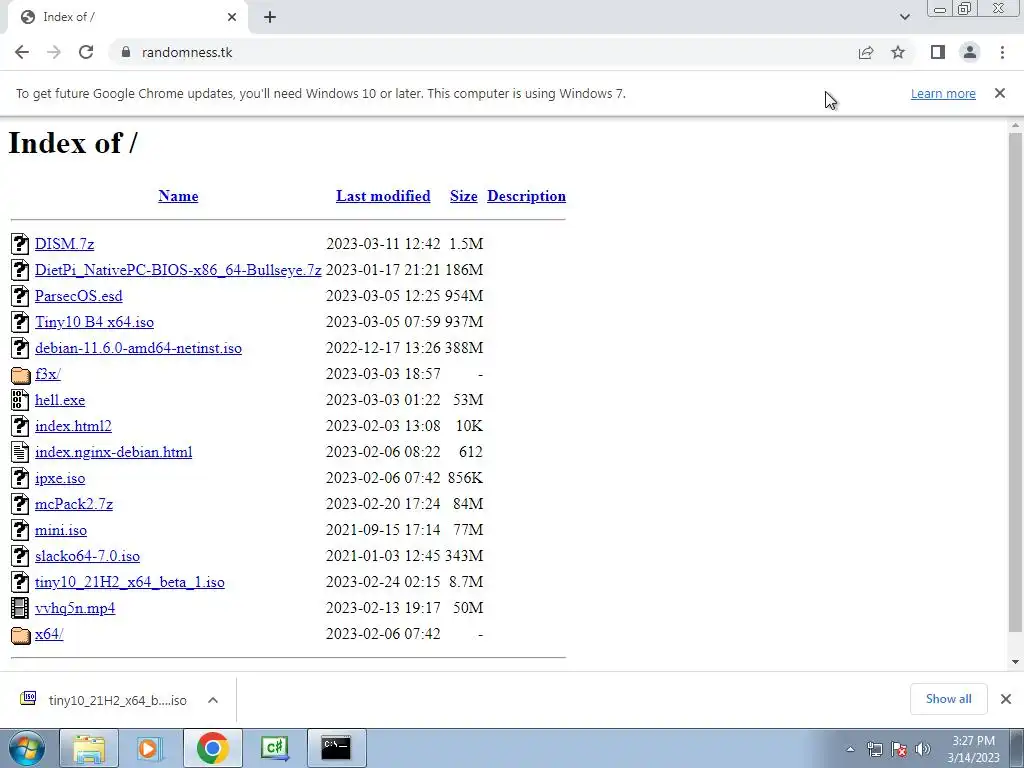Show hidden tray icons arrow
1024x768 pixels.
[x=850, y=750]
